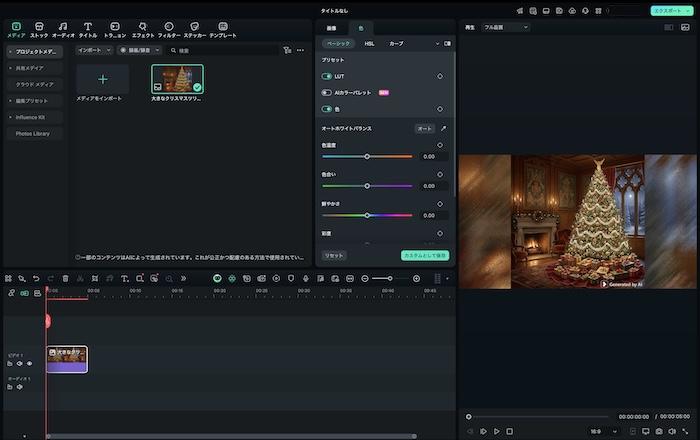Click the trash delete icon in timeline toolbar
700x440 pixels.
pos(66,278)
